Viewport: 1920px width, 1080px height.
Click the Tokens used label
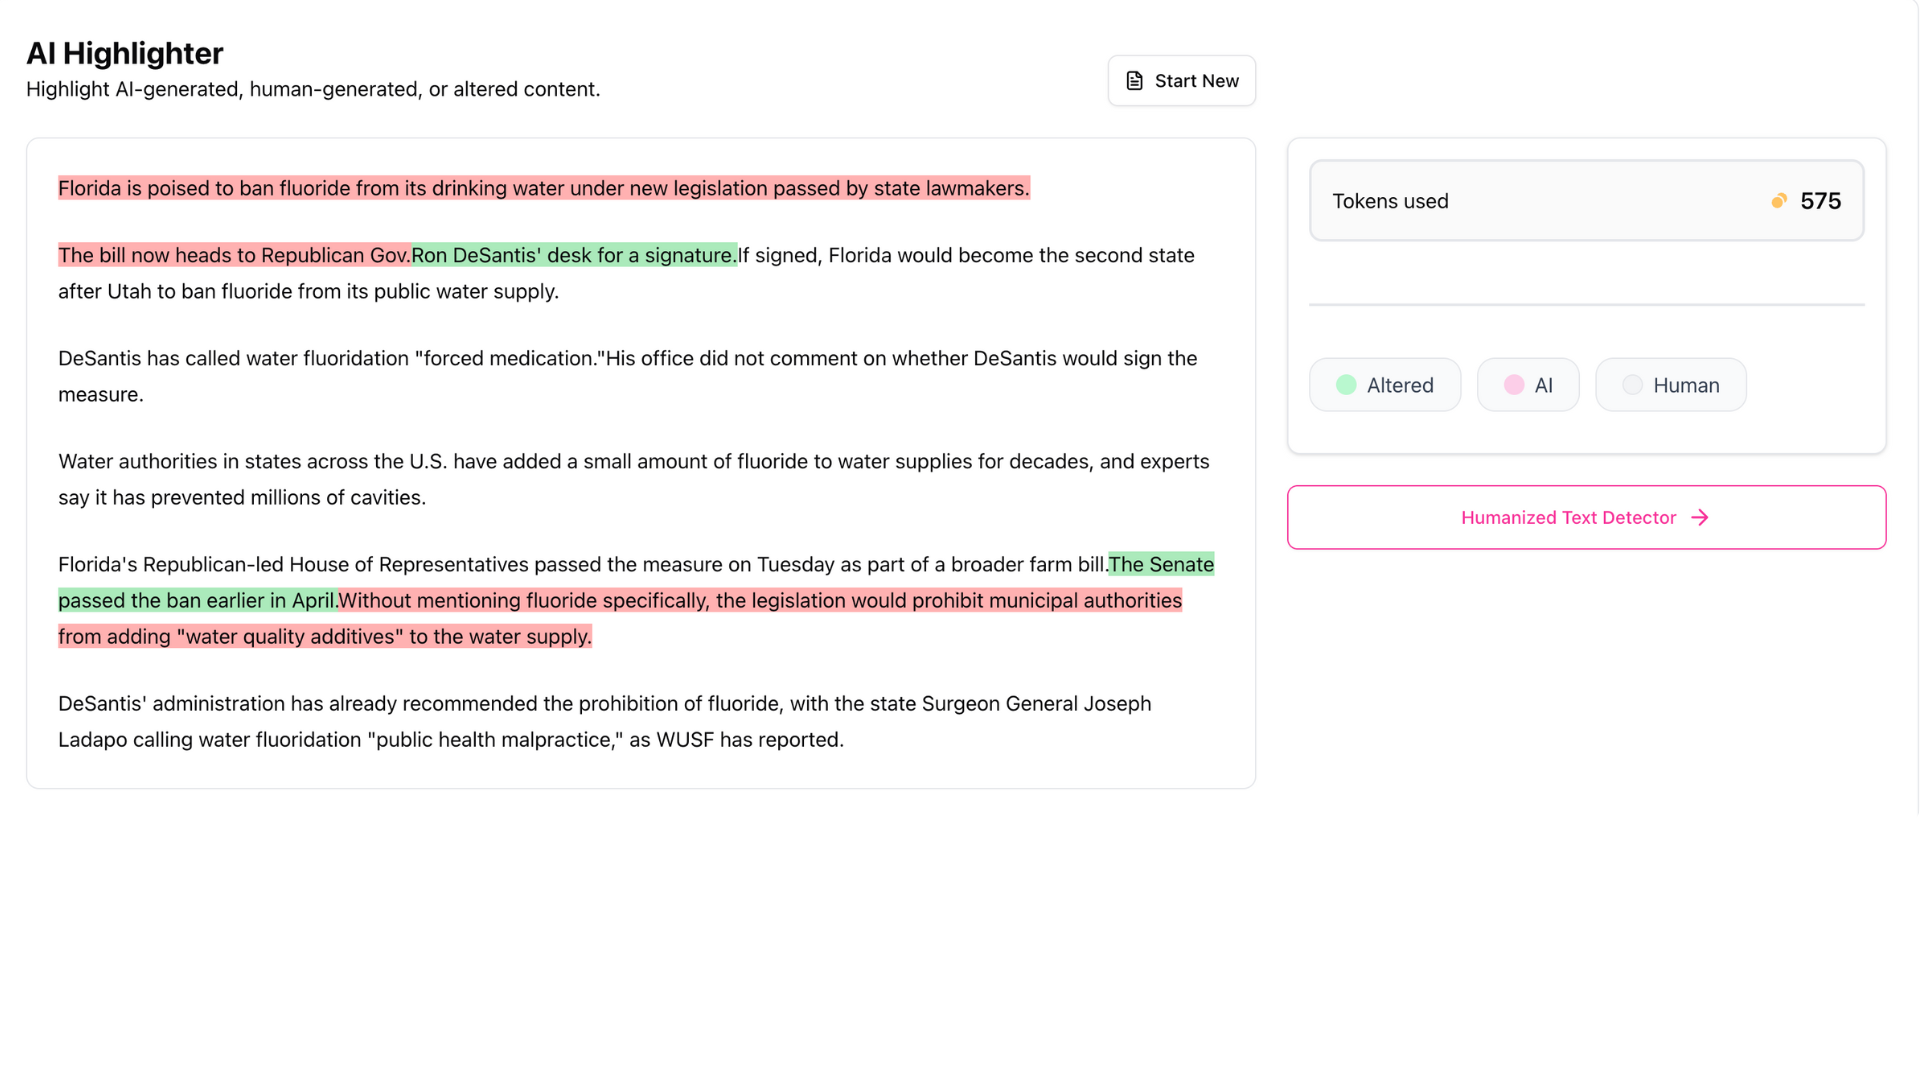[x=1390, y=201]
